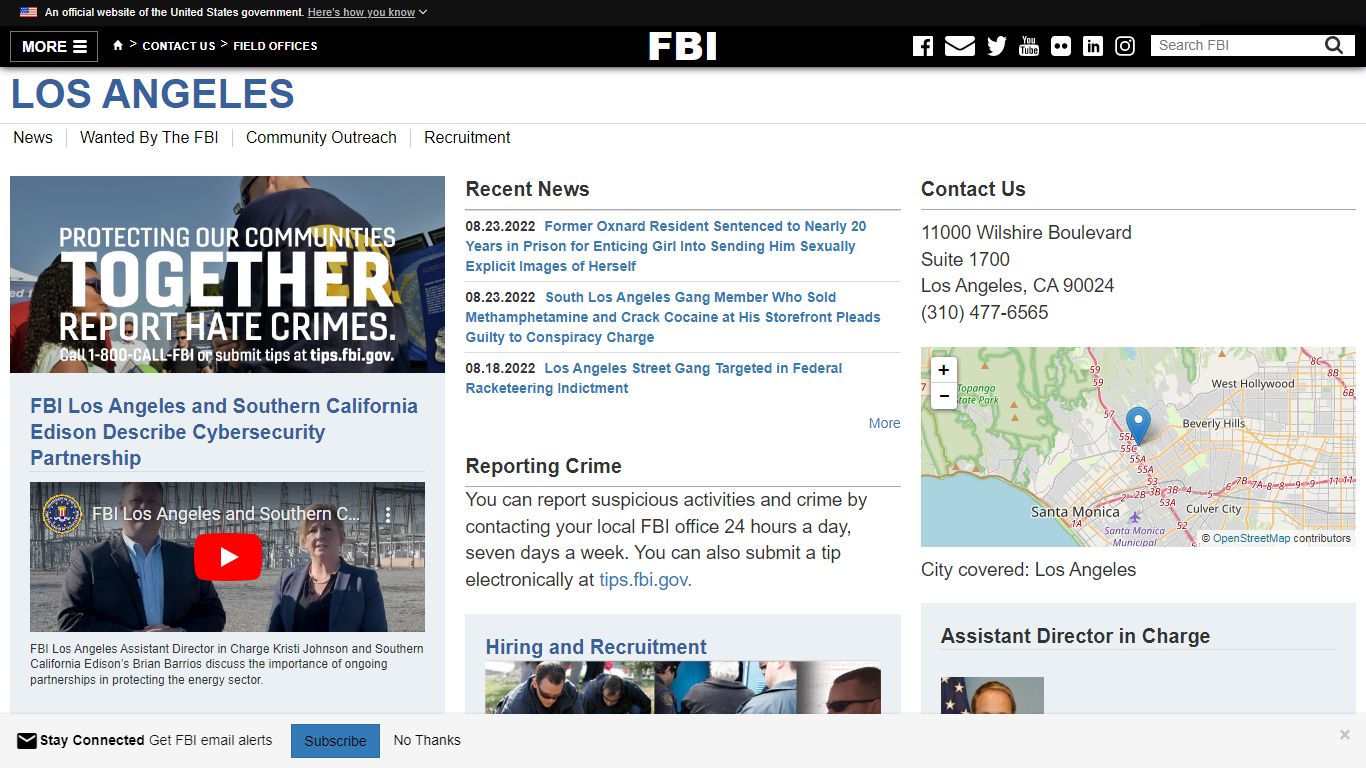Open the News tab
1366x768 pixels.
pos(33,138)
